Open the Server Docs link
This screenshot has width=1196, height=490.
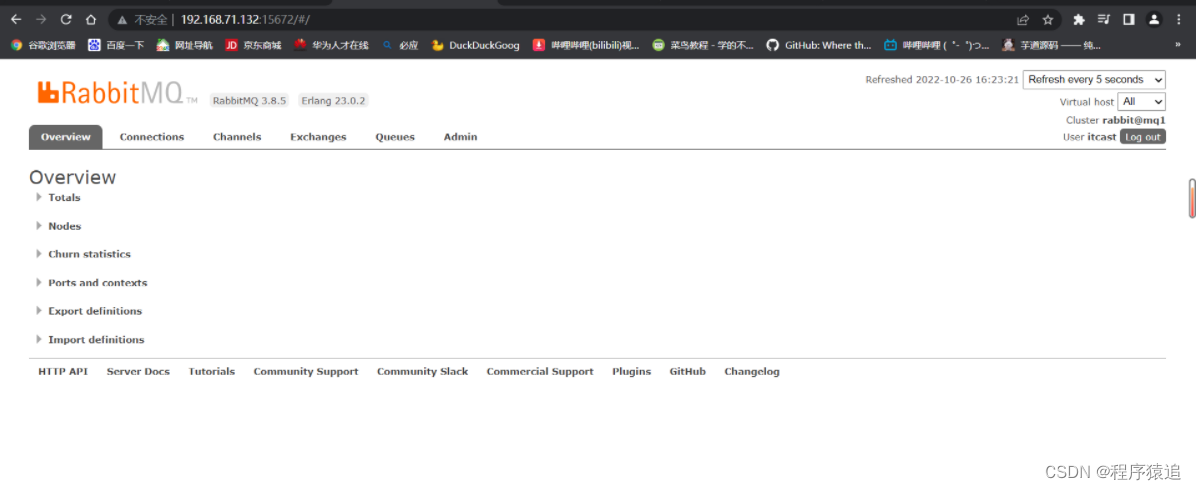[x=138, y=372]
